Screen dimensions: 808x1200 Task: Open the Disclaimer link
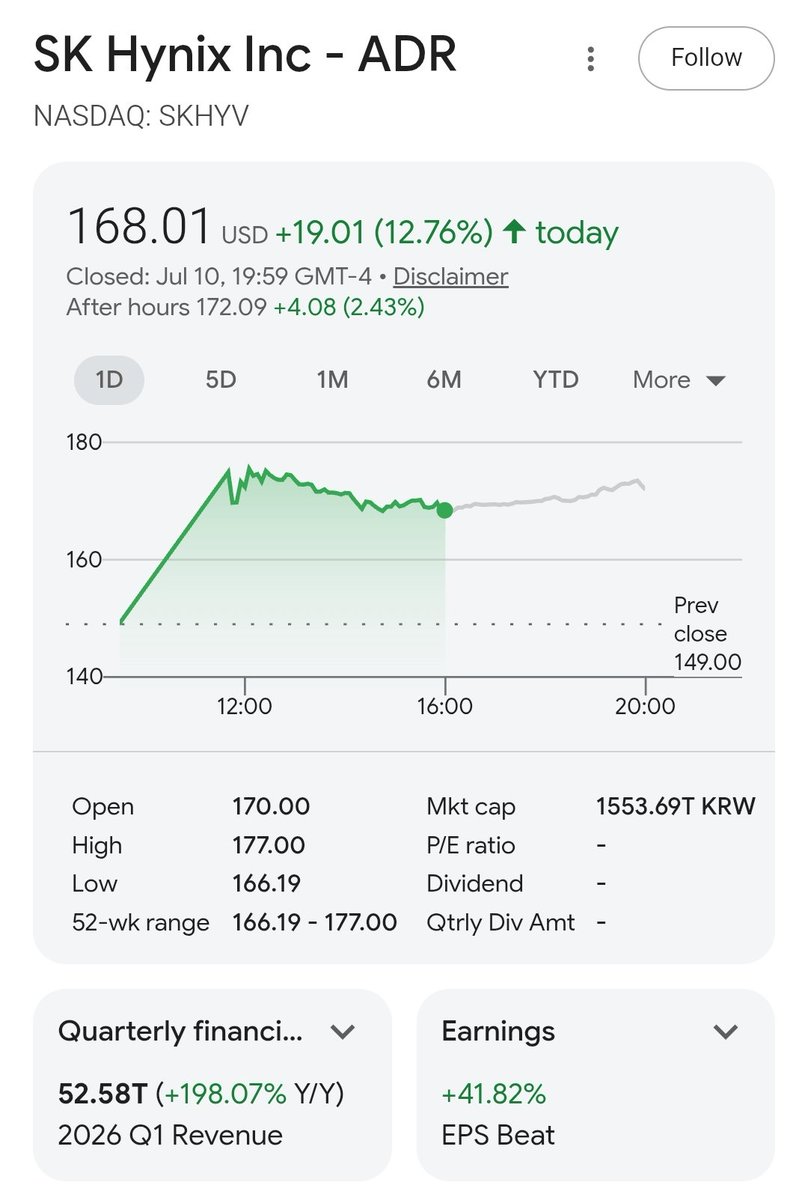pos(450,276)
